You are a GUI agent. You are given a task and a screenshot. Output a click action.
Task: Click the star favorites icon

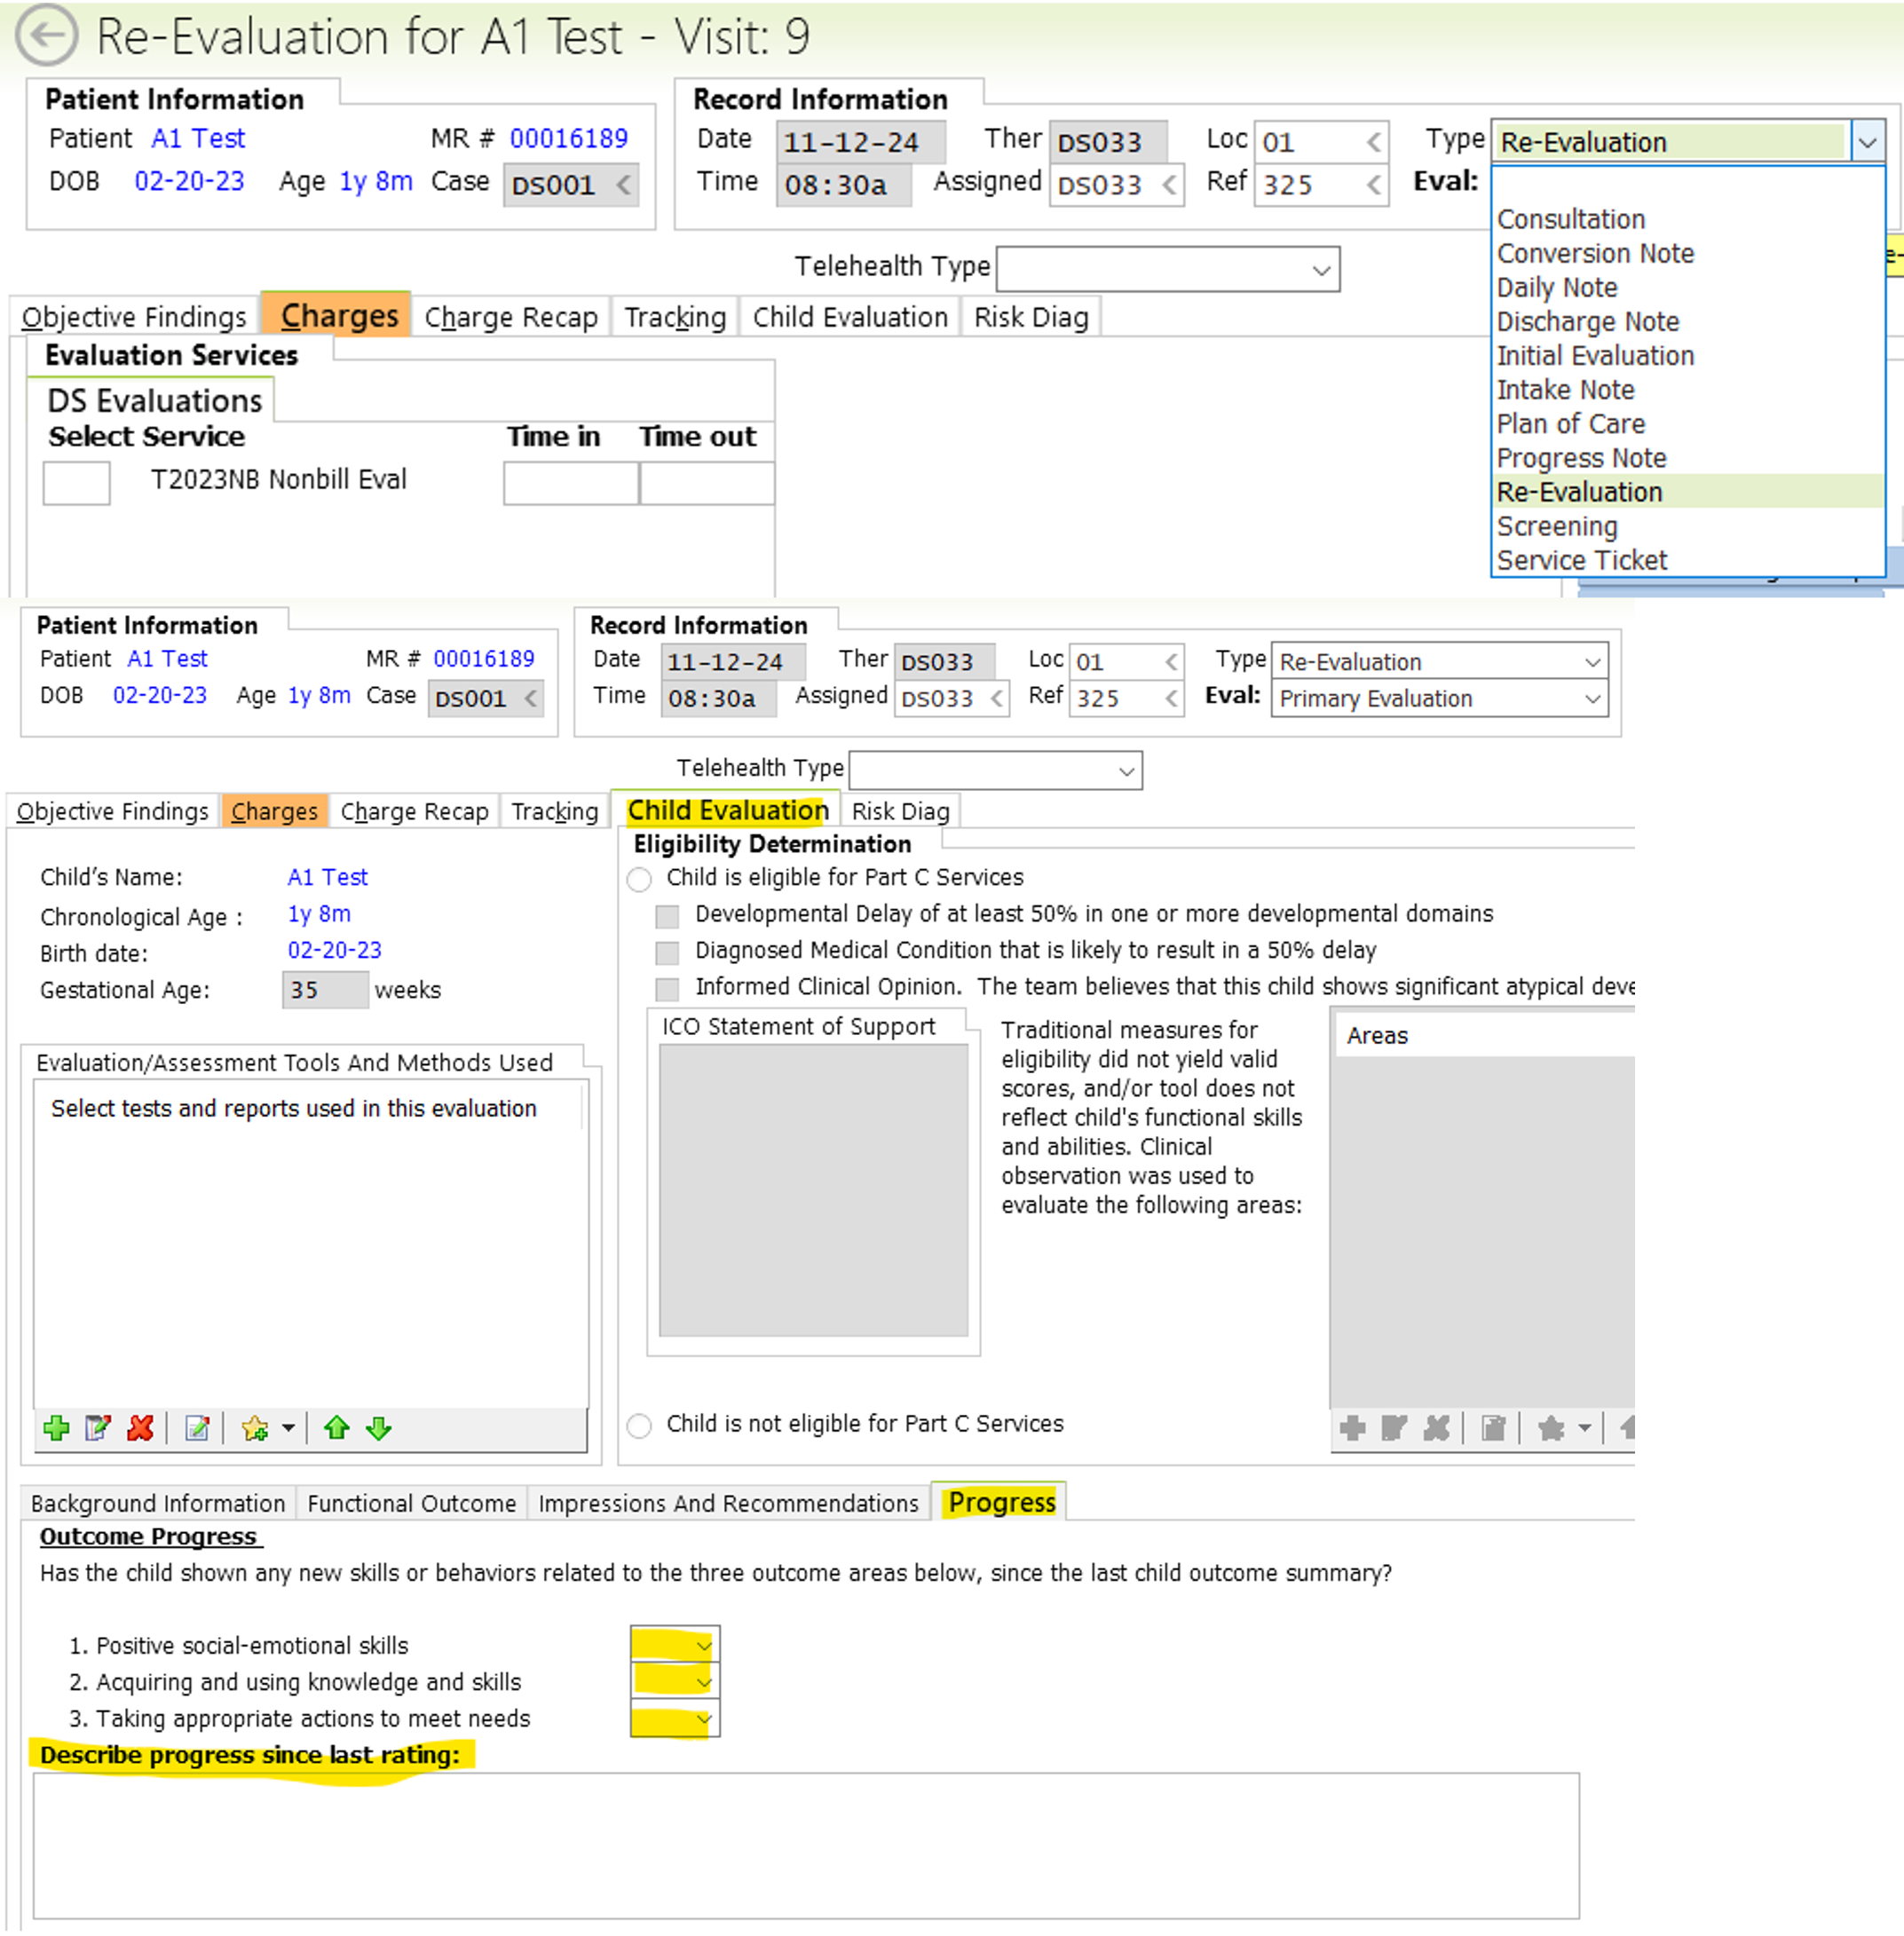coord(255,1428)
